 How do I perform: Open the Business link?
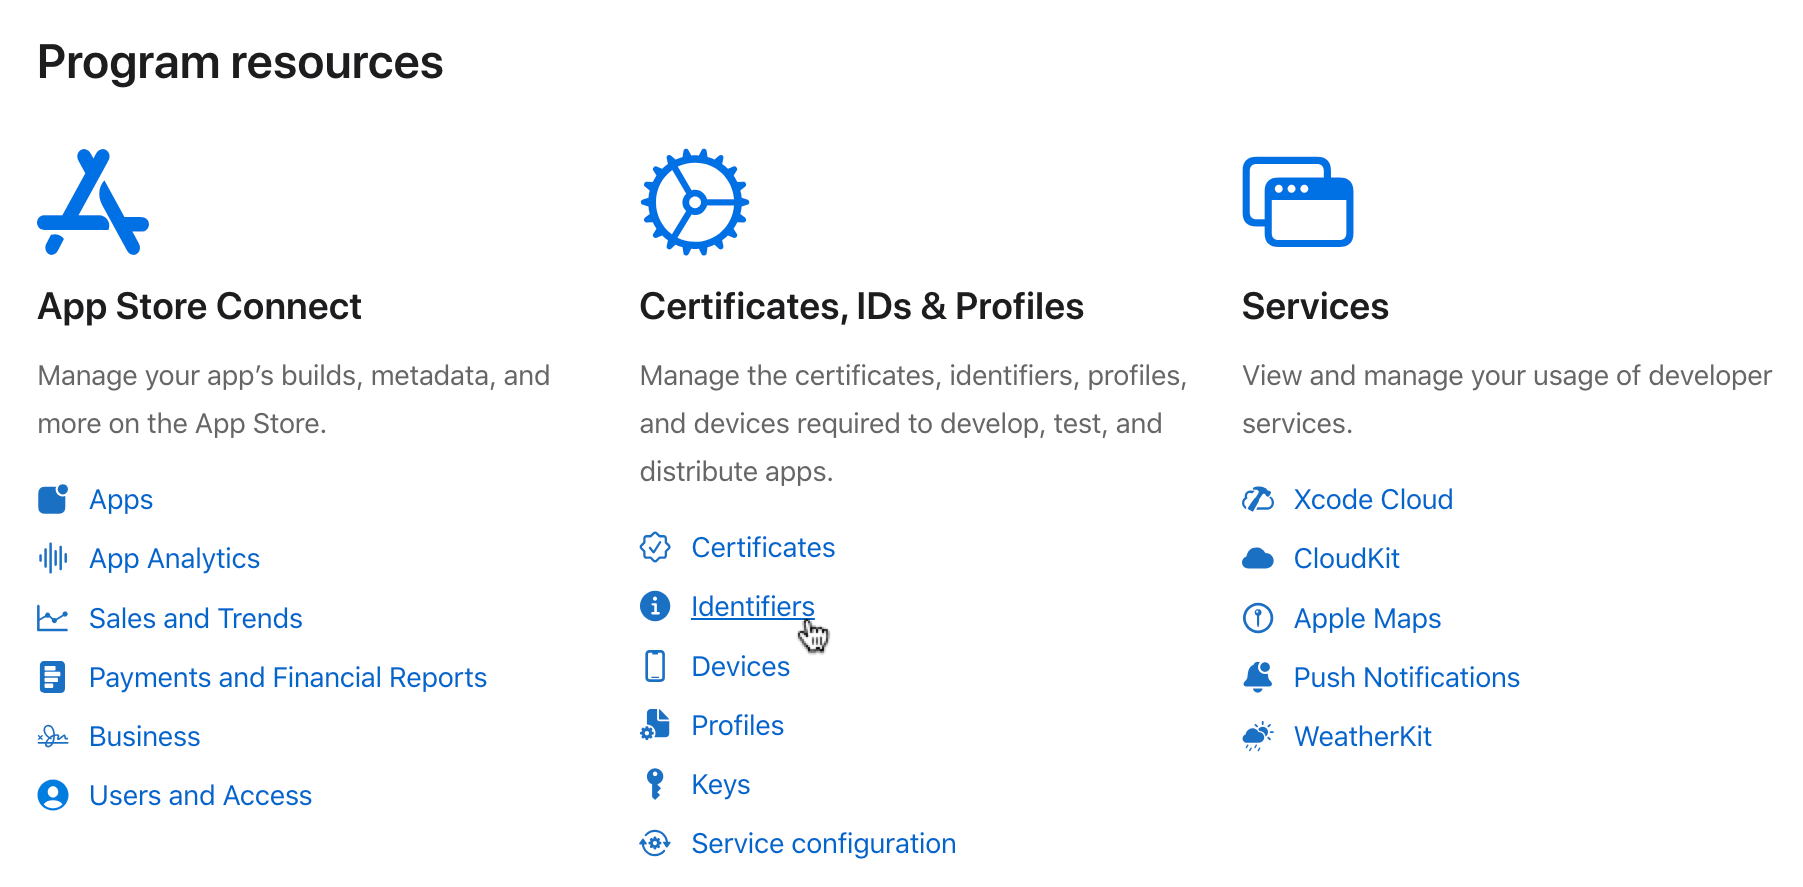click(x=145, y=736)
